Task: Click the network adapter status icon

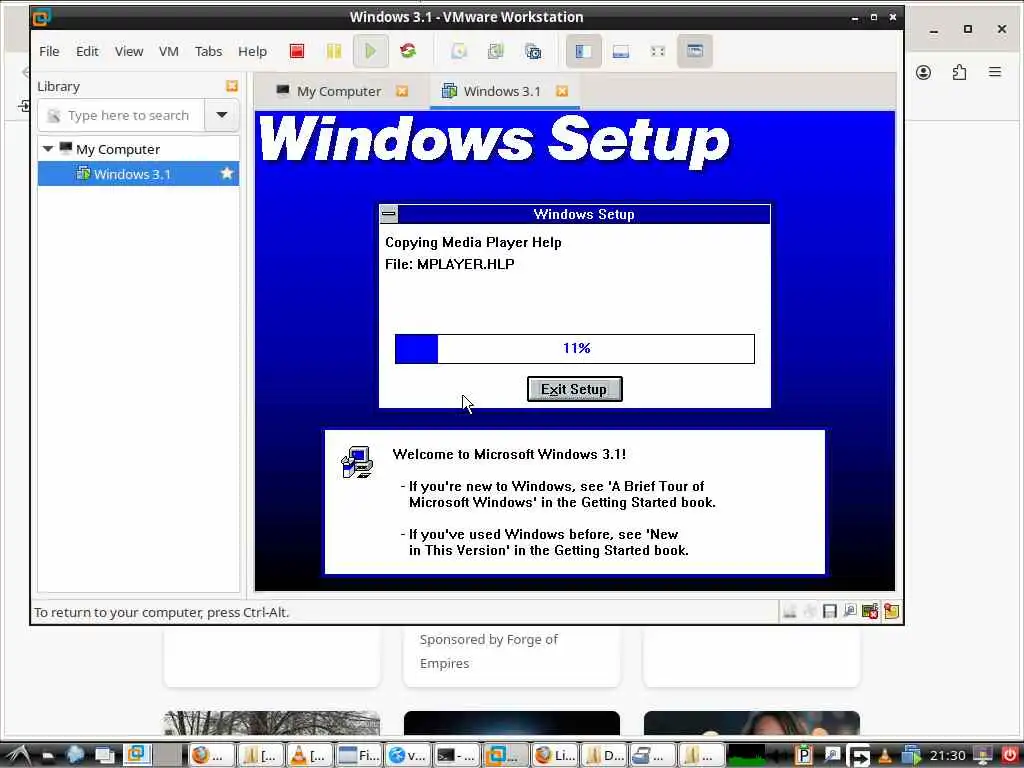Action: coord(850,611)
